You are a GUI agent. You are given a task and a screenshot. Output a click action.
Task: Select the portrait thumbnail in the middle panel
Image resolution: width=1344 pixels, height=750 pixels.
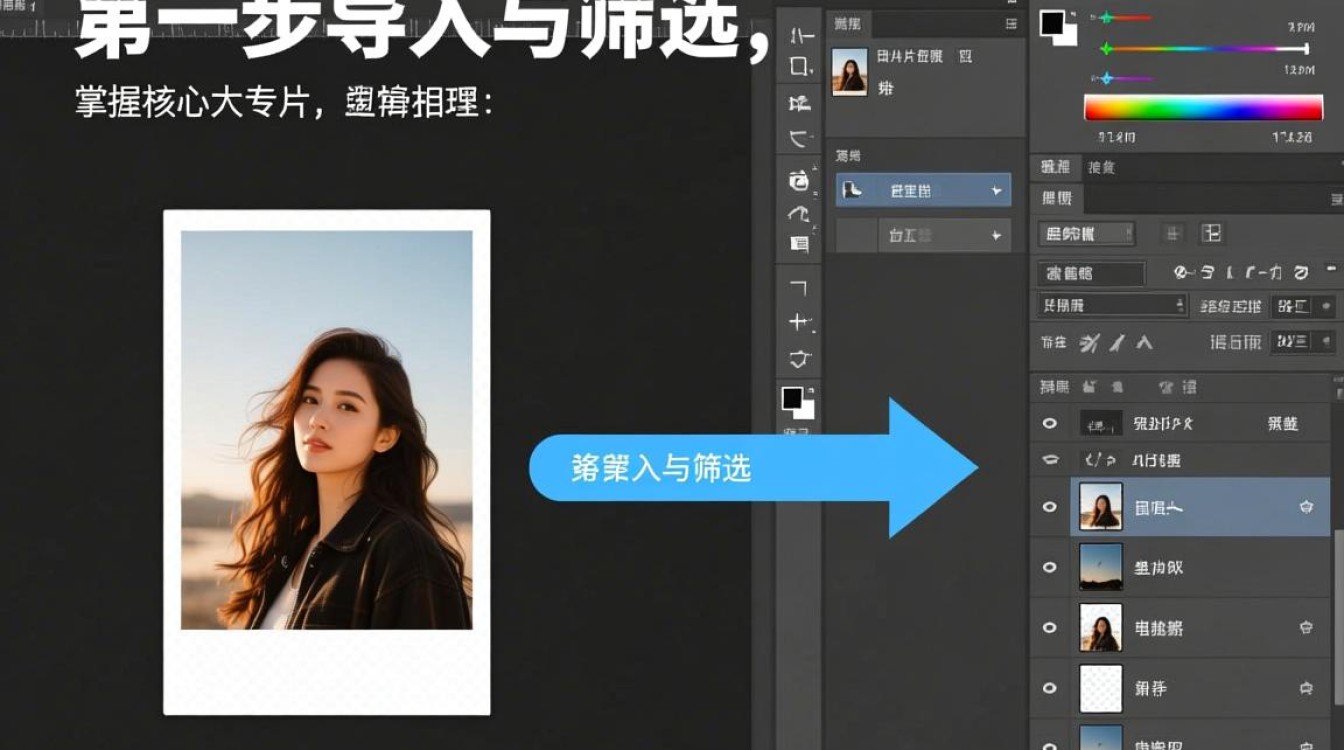click(849, 72)
